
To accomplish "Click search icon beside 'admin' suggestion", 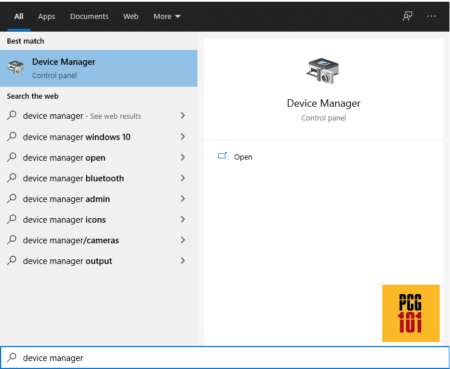I will pyautogui.click(x=12, y=198).
